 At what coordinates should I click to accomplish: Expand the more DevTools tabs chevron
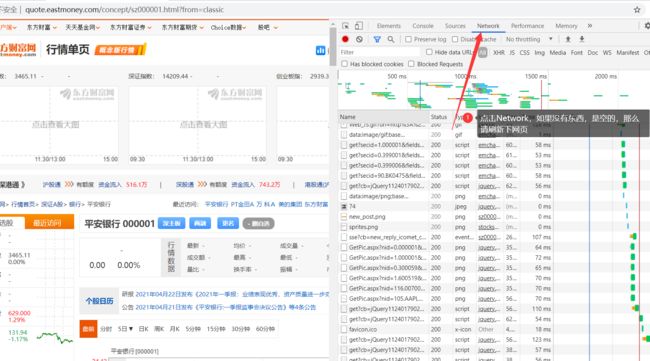(590, 26)
